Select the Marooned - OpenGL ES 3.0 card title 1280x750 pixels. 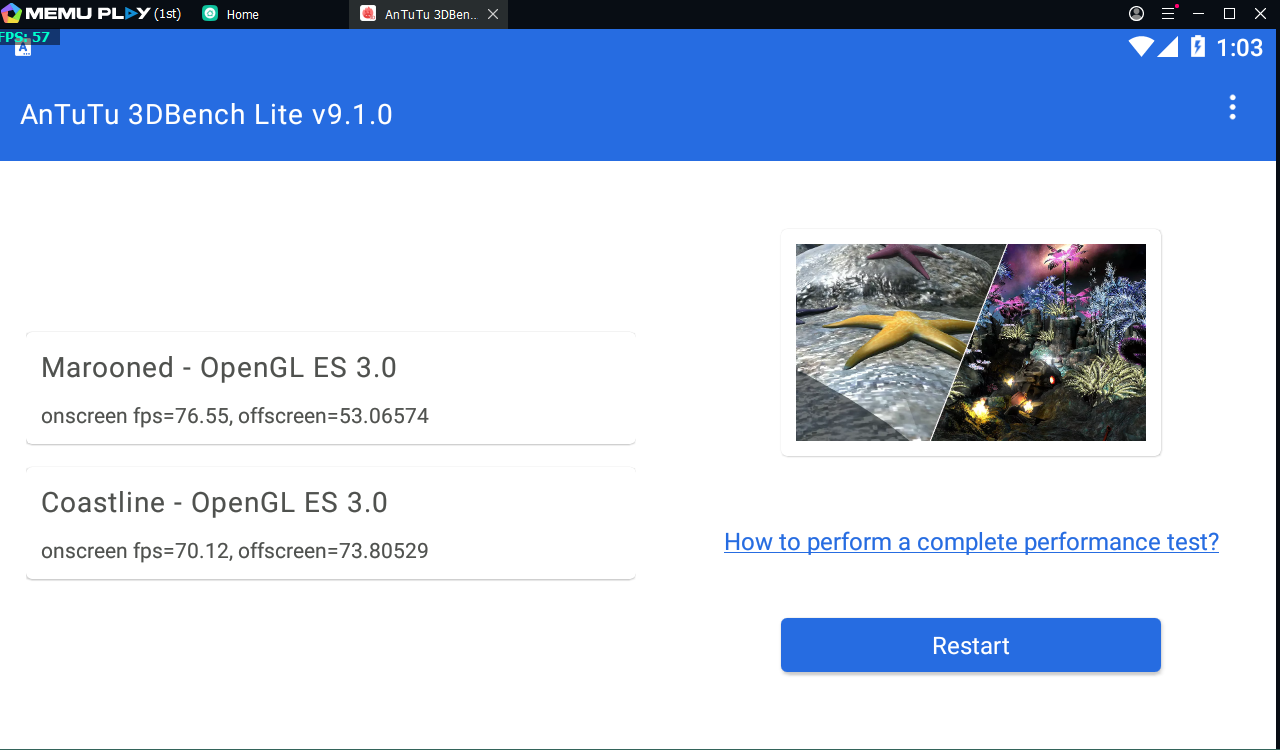[x=219, y=368]
